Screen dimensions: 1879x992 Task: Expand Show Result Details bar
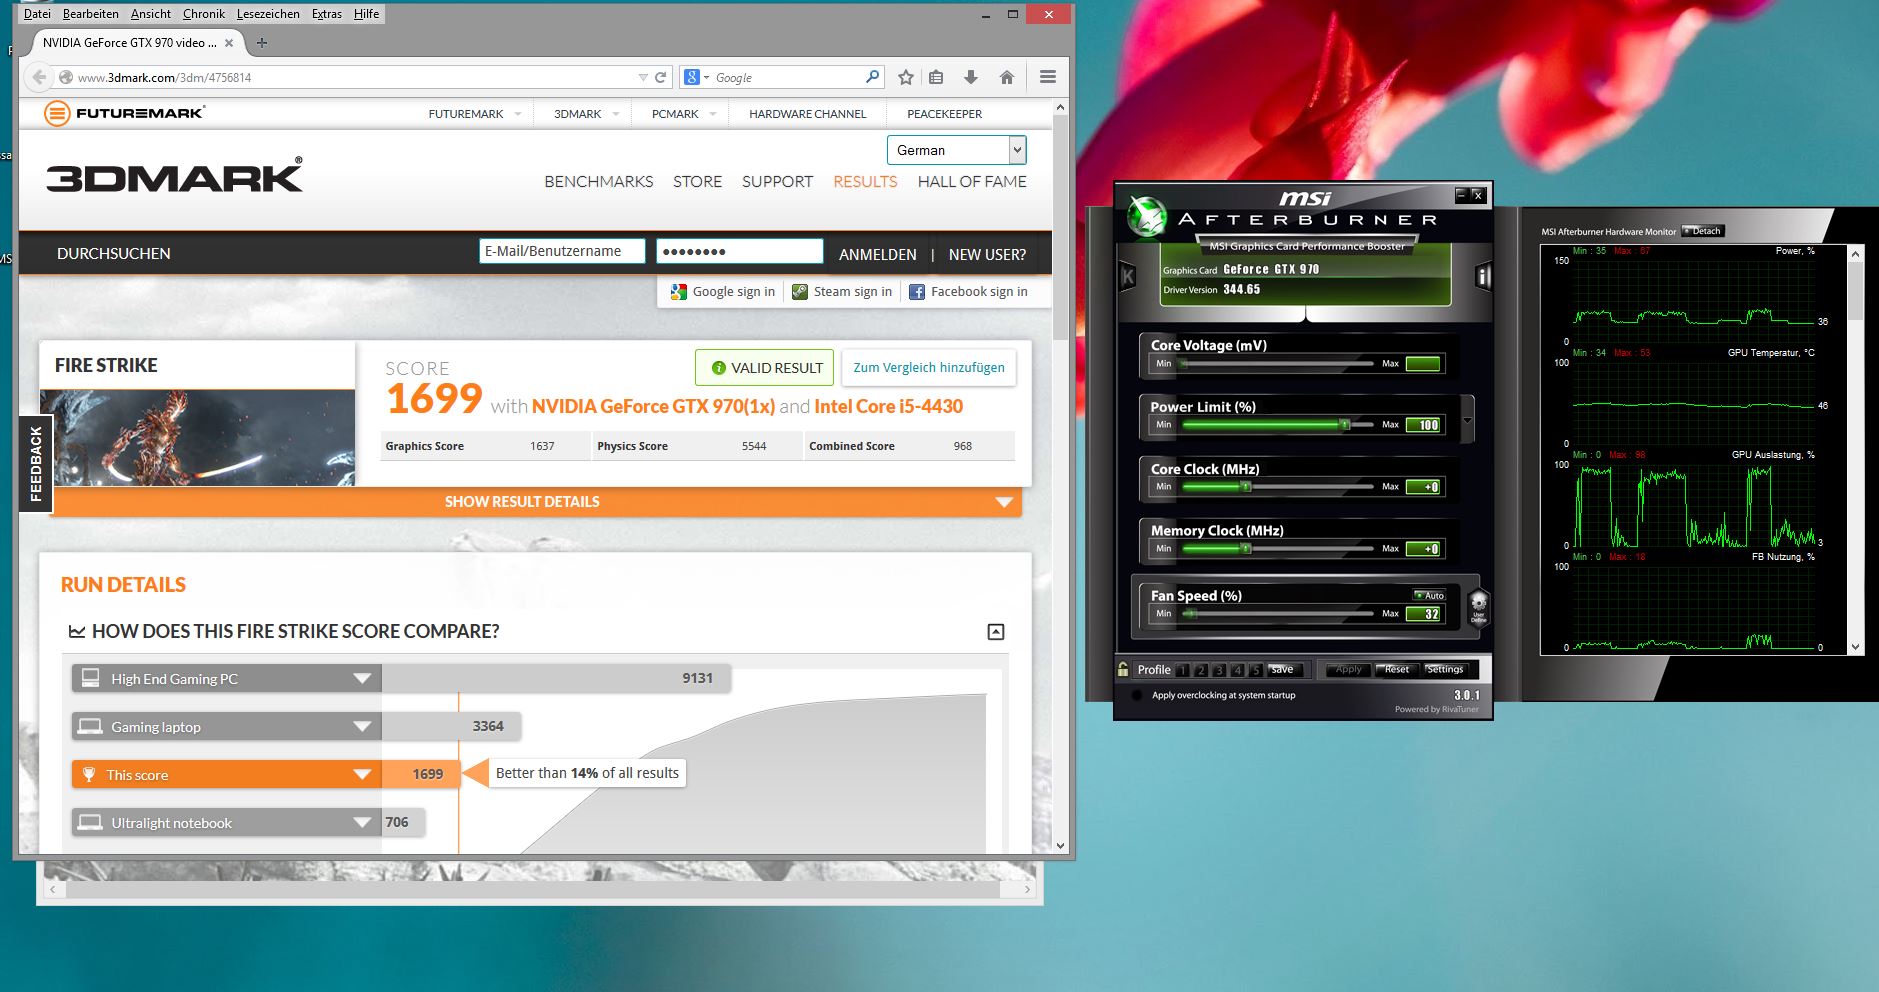(535, 502)
